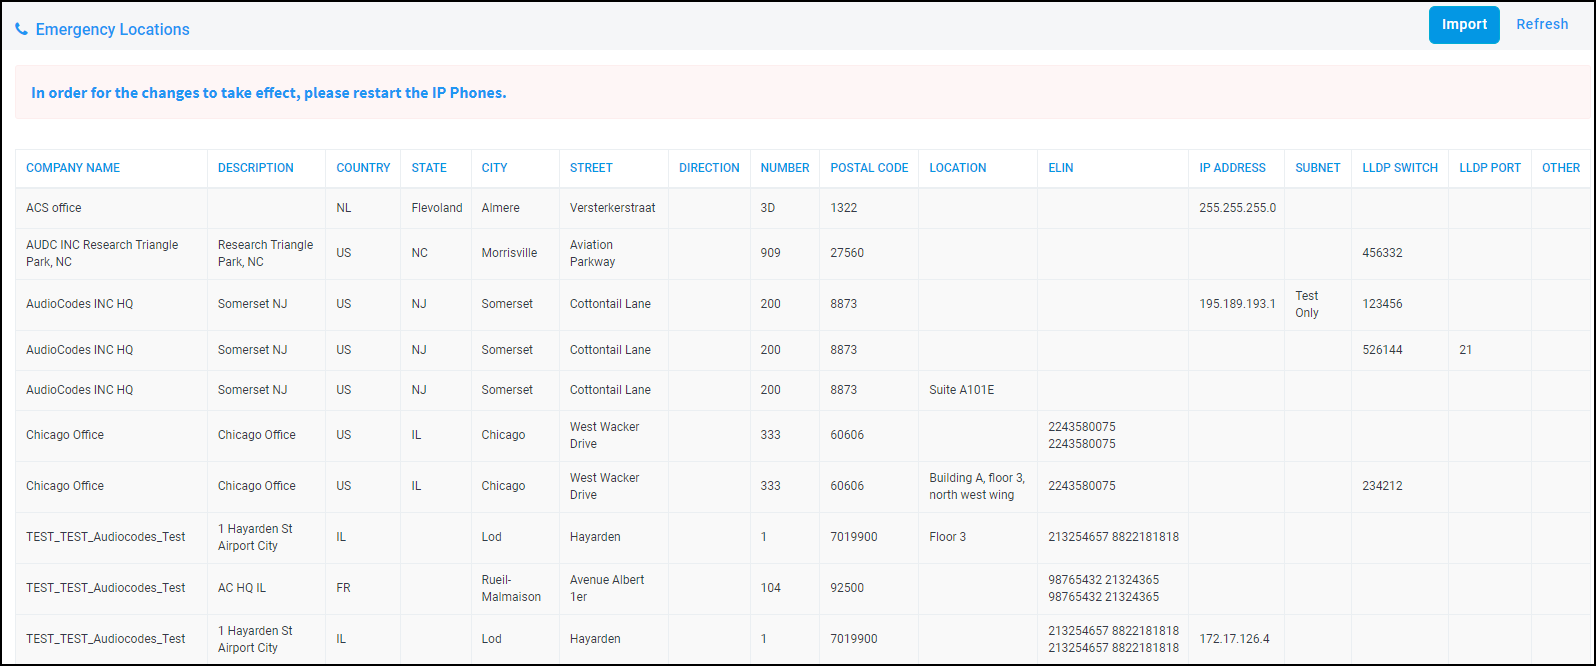Viewport: 1596px width, 666px height.
Task: Click the LLDP PORT column header
Action: (x=1490, y=168)
